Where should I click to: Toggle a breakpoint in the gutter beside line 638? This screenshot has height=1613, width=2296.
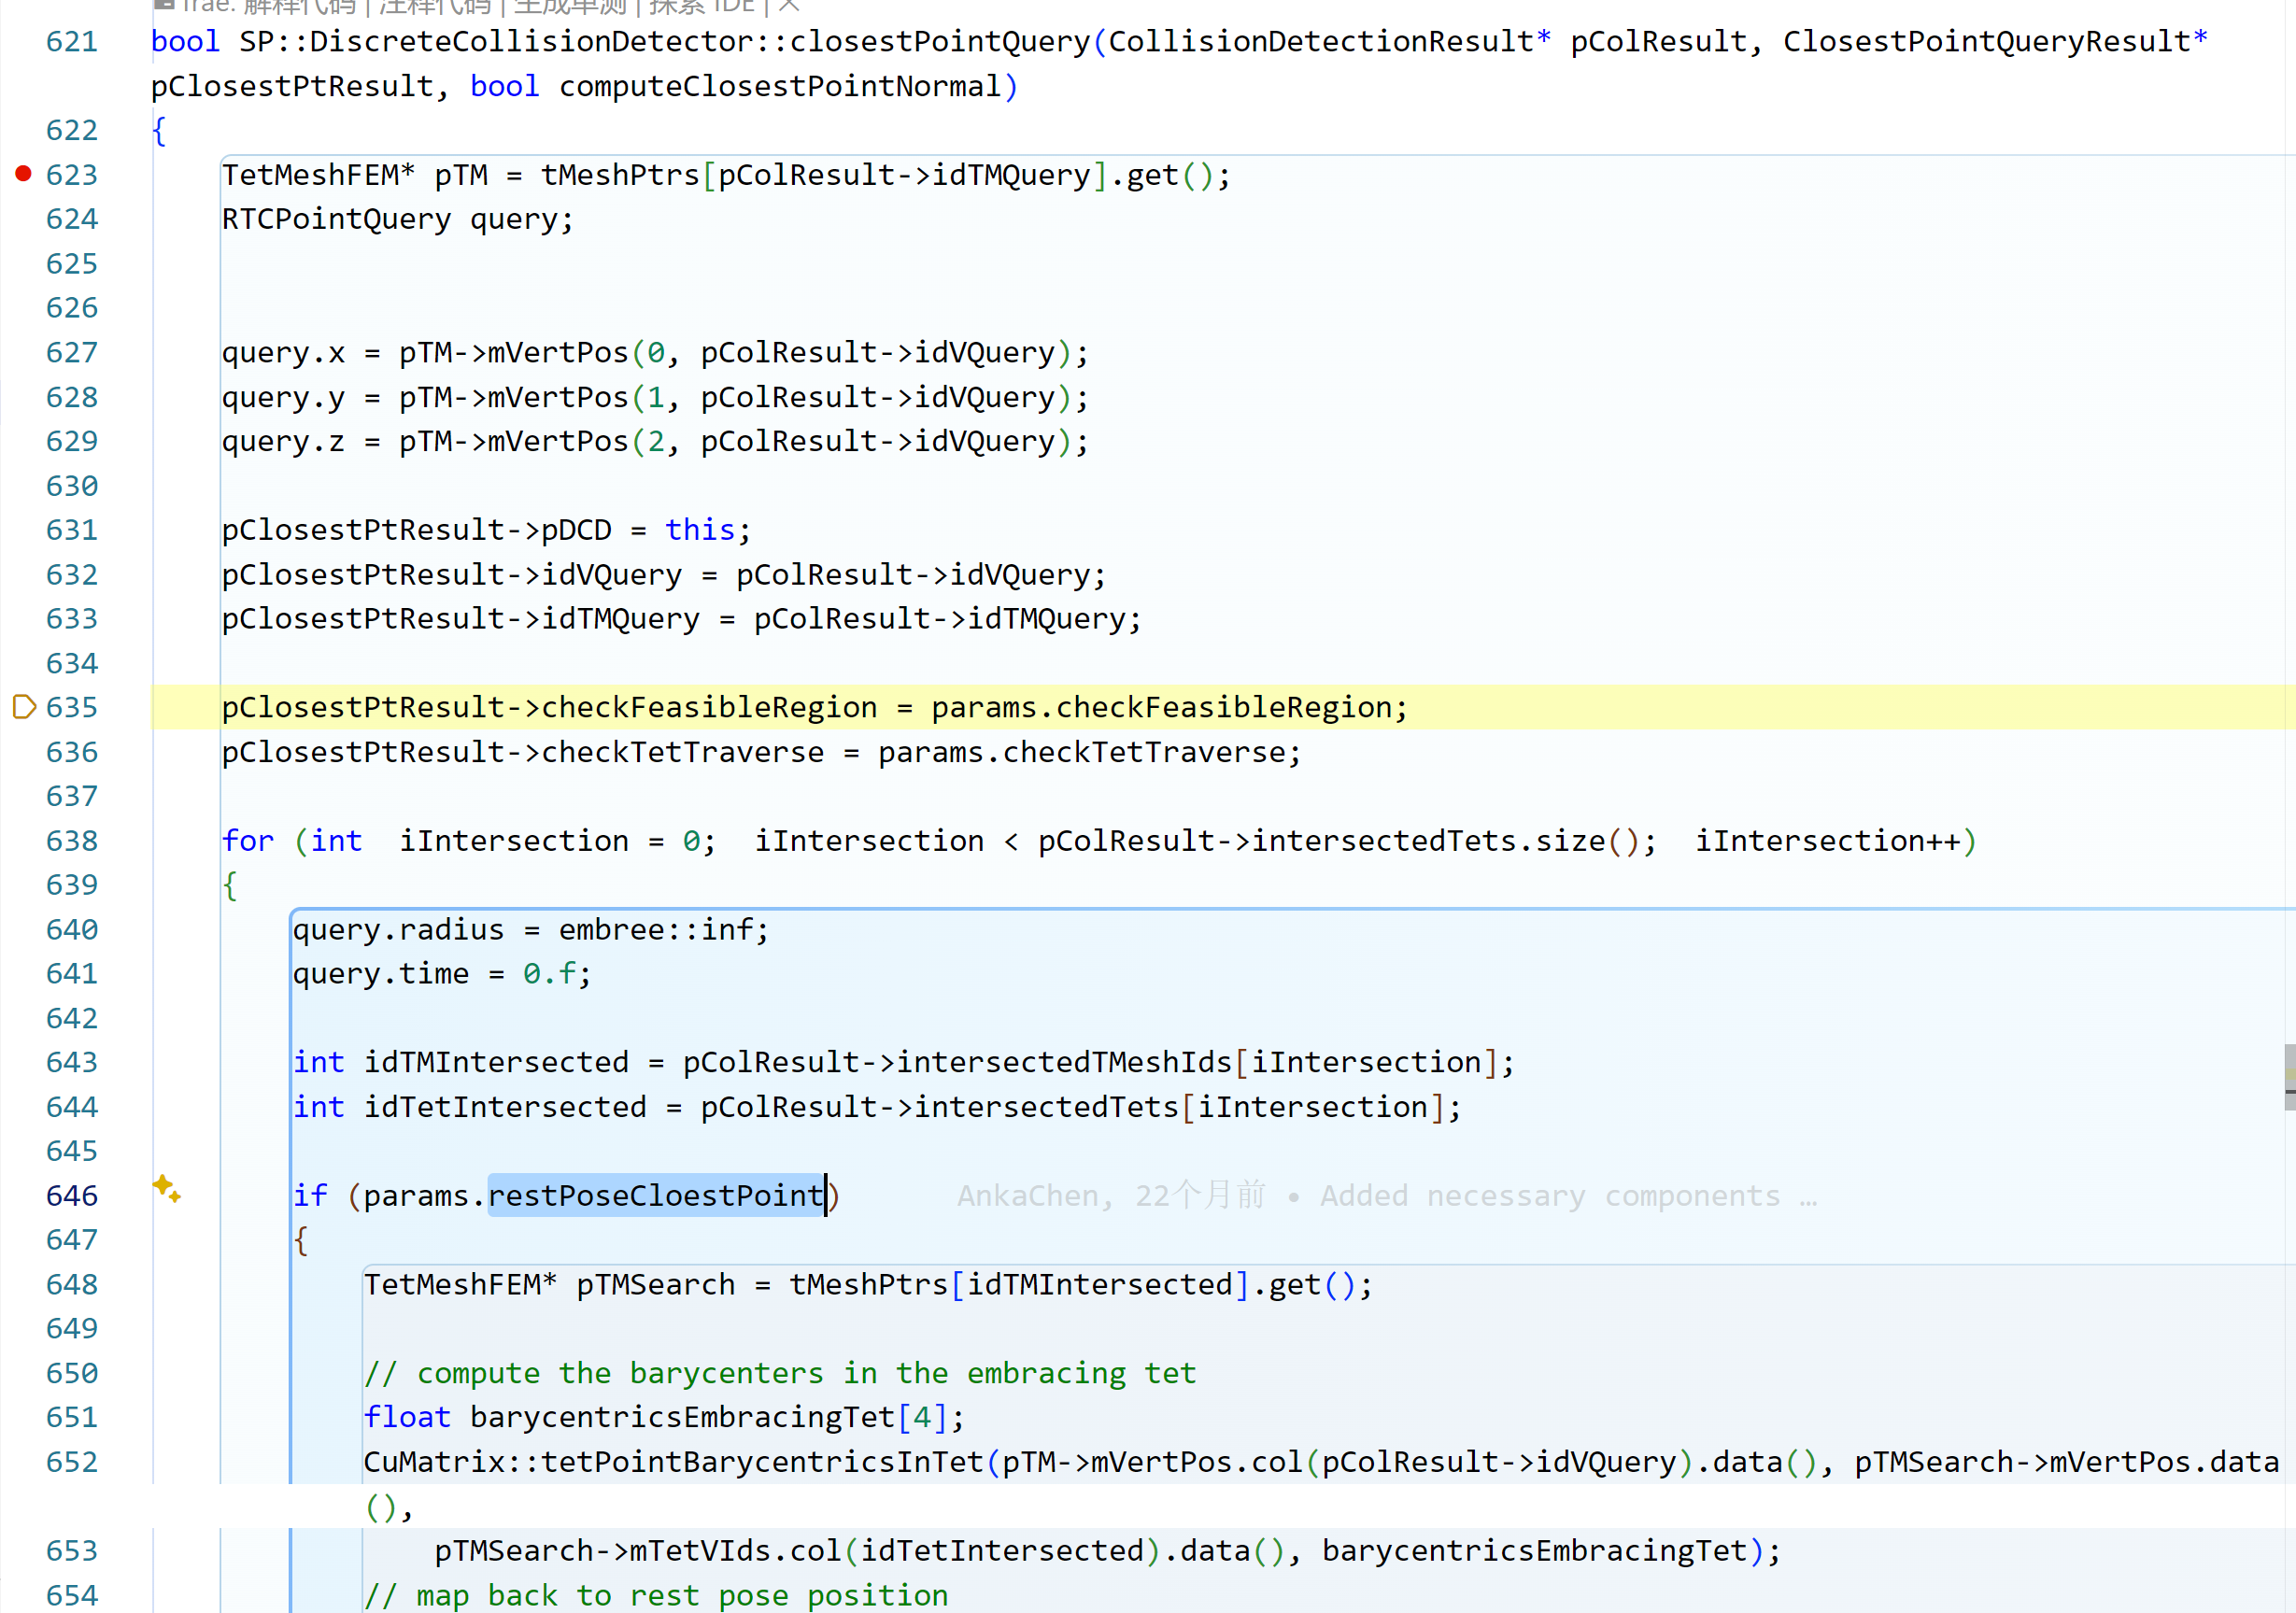click(23, 841)
